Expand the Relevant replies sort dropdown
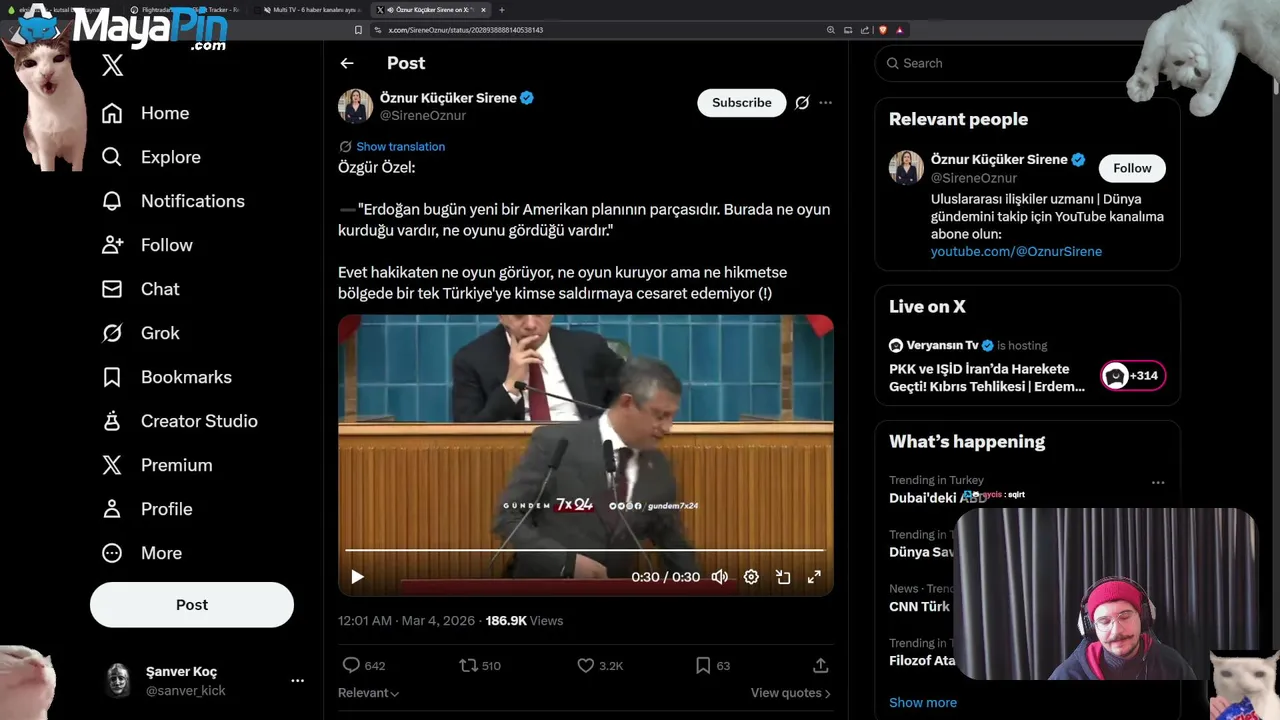Screen dimensions: 1280x720 [369, 693]
